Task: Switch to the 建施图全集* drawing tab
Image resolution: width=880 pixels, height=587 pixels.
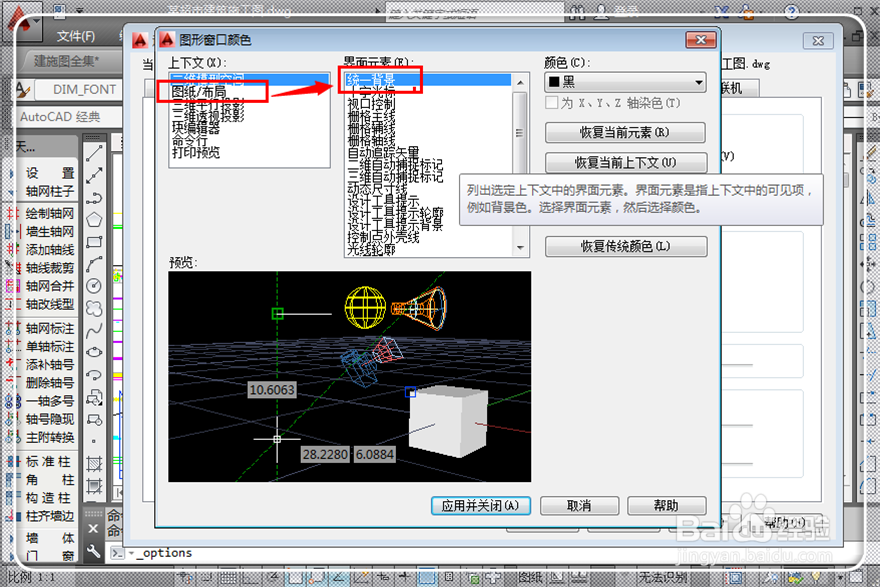Action: [x=67, y=61]
